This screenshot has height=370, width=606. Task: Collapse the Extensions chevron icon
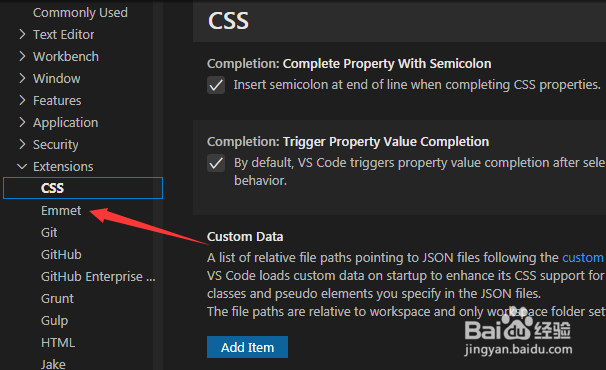pyautogui.click(x=22, y=167)
